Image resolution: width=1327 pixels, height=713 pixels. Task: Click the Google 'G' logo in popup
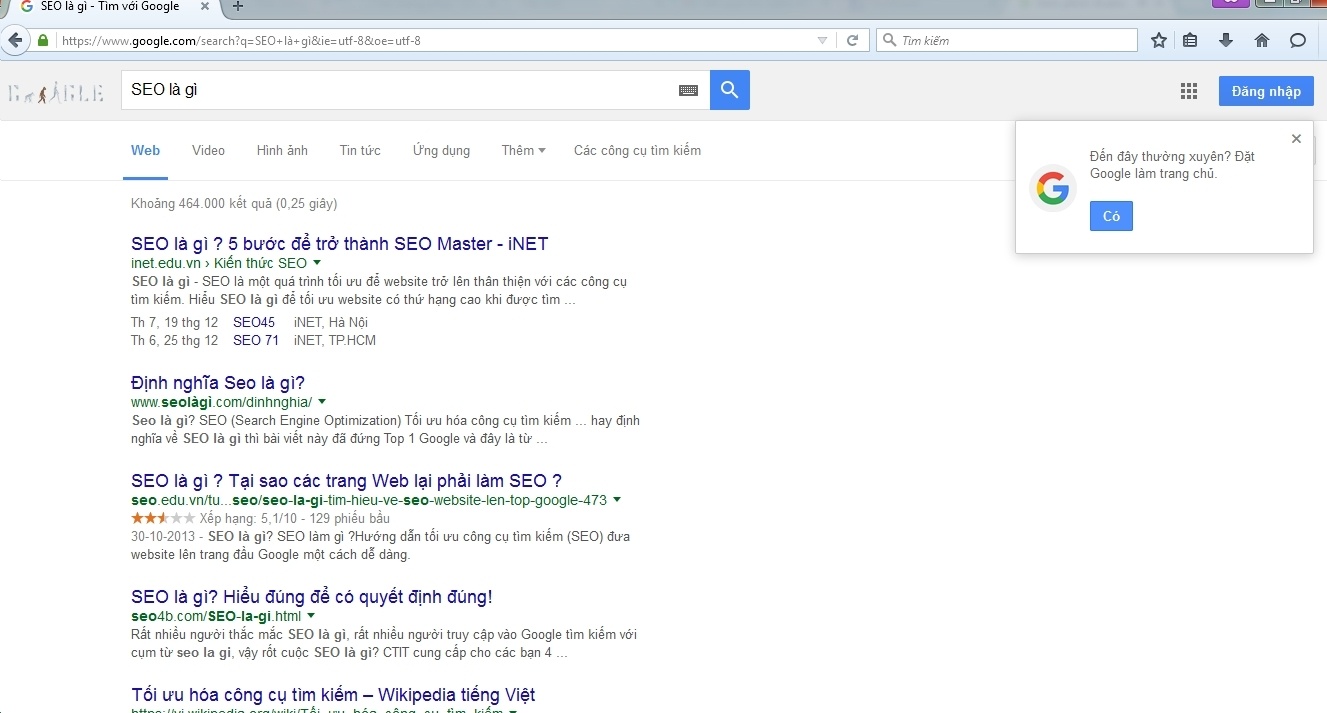(1052, 187)
